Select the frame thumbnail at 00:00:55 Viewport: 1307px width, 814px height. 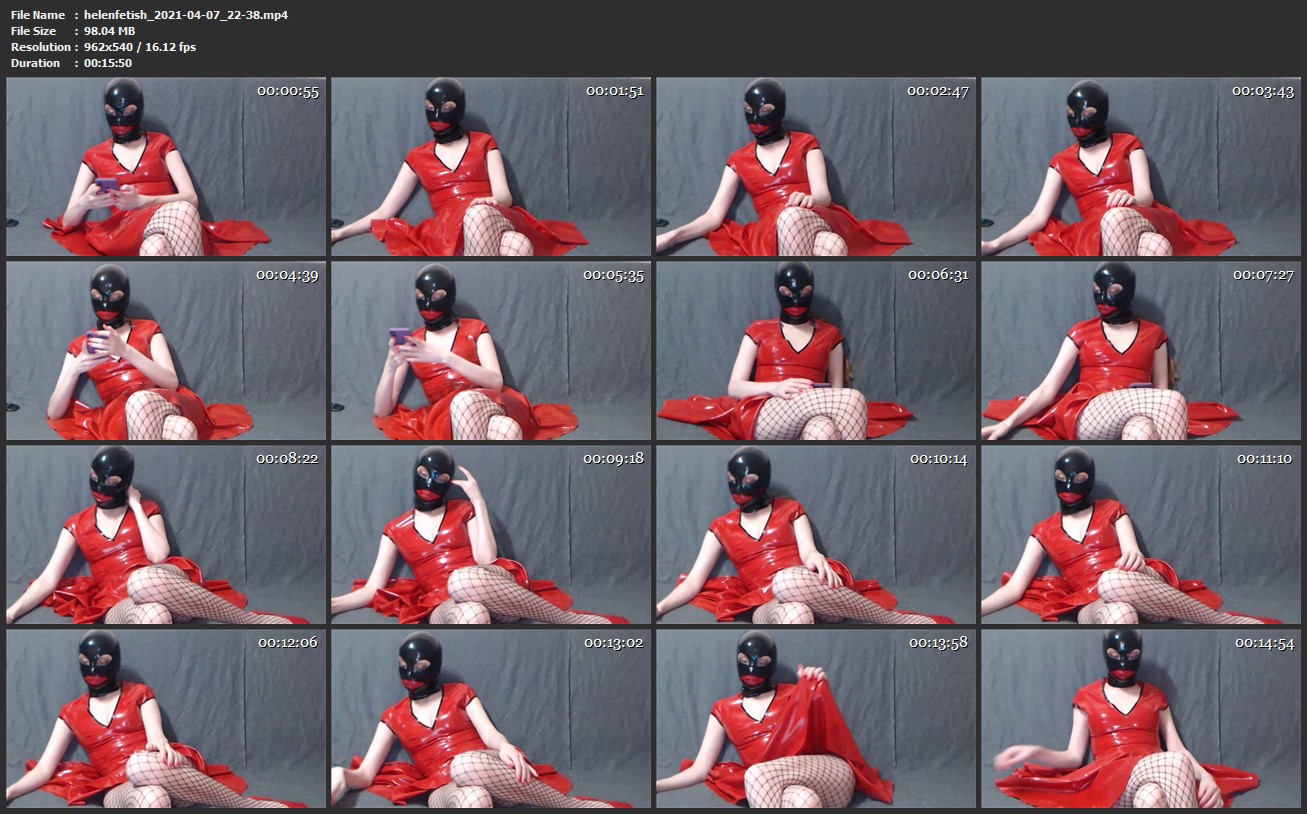pos(166,167)
